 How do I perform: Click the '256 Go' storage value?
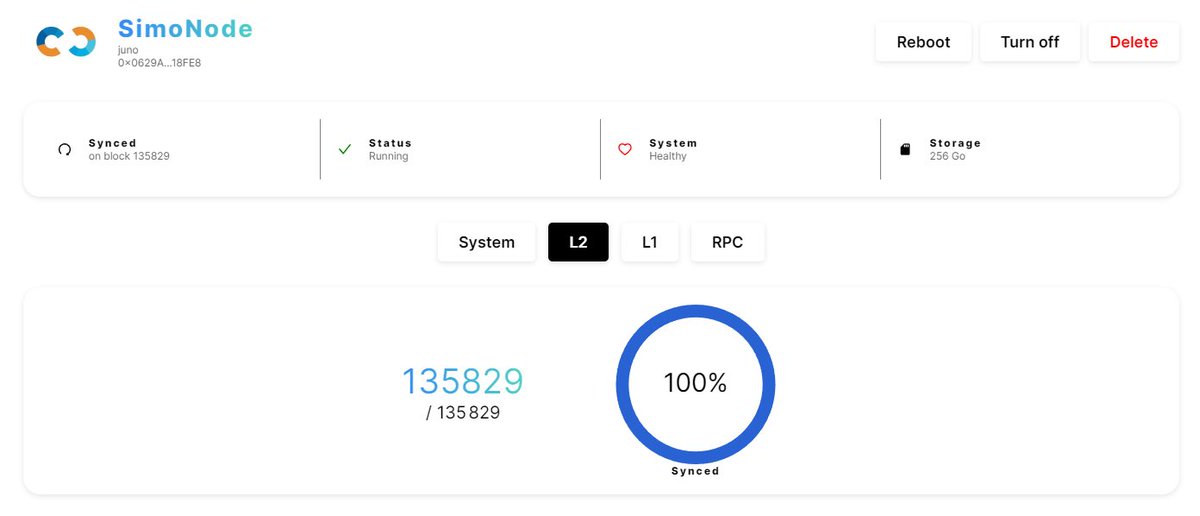coord(947,157)
